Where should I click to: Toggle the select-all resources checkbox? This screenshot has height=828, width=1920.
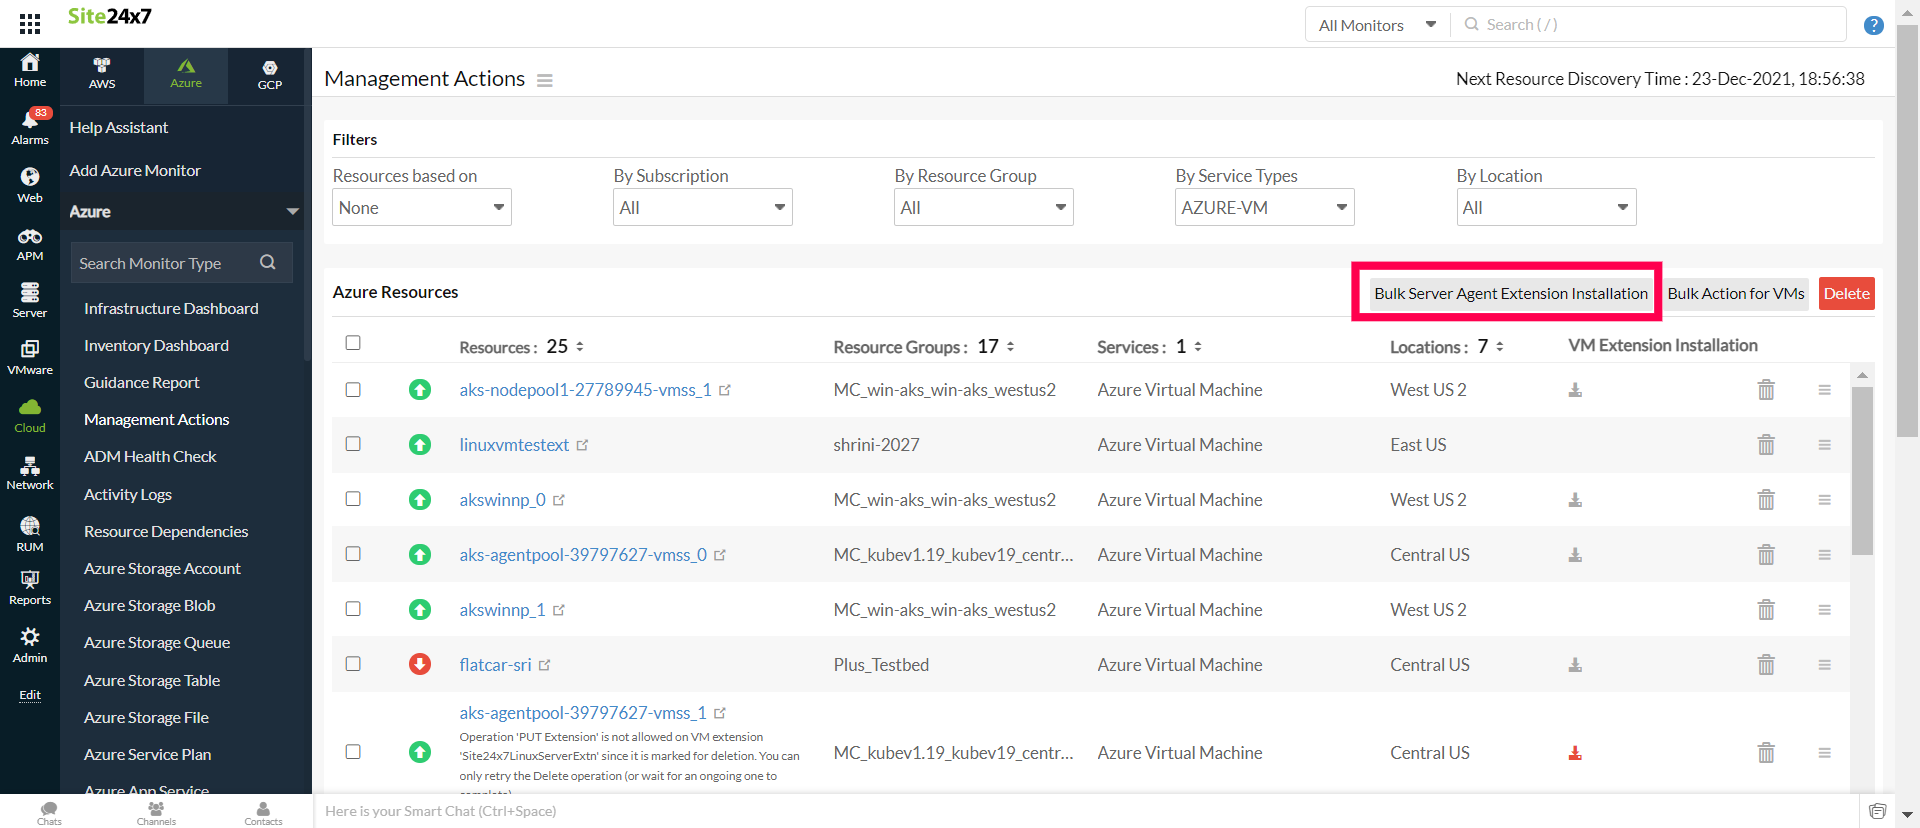pyautogui.click(x=353, y=343)
